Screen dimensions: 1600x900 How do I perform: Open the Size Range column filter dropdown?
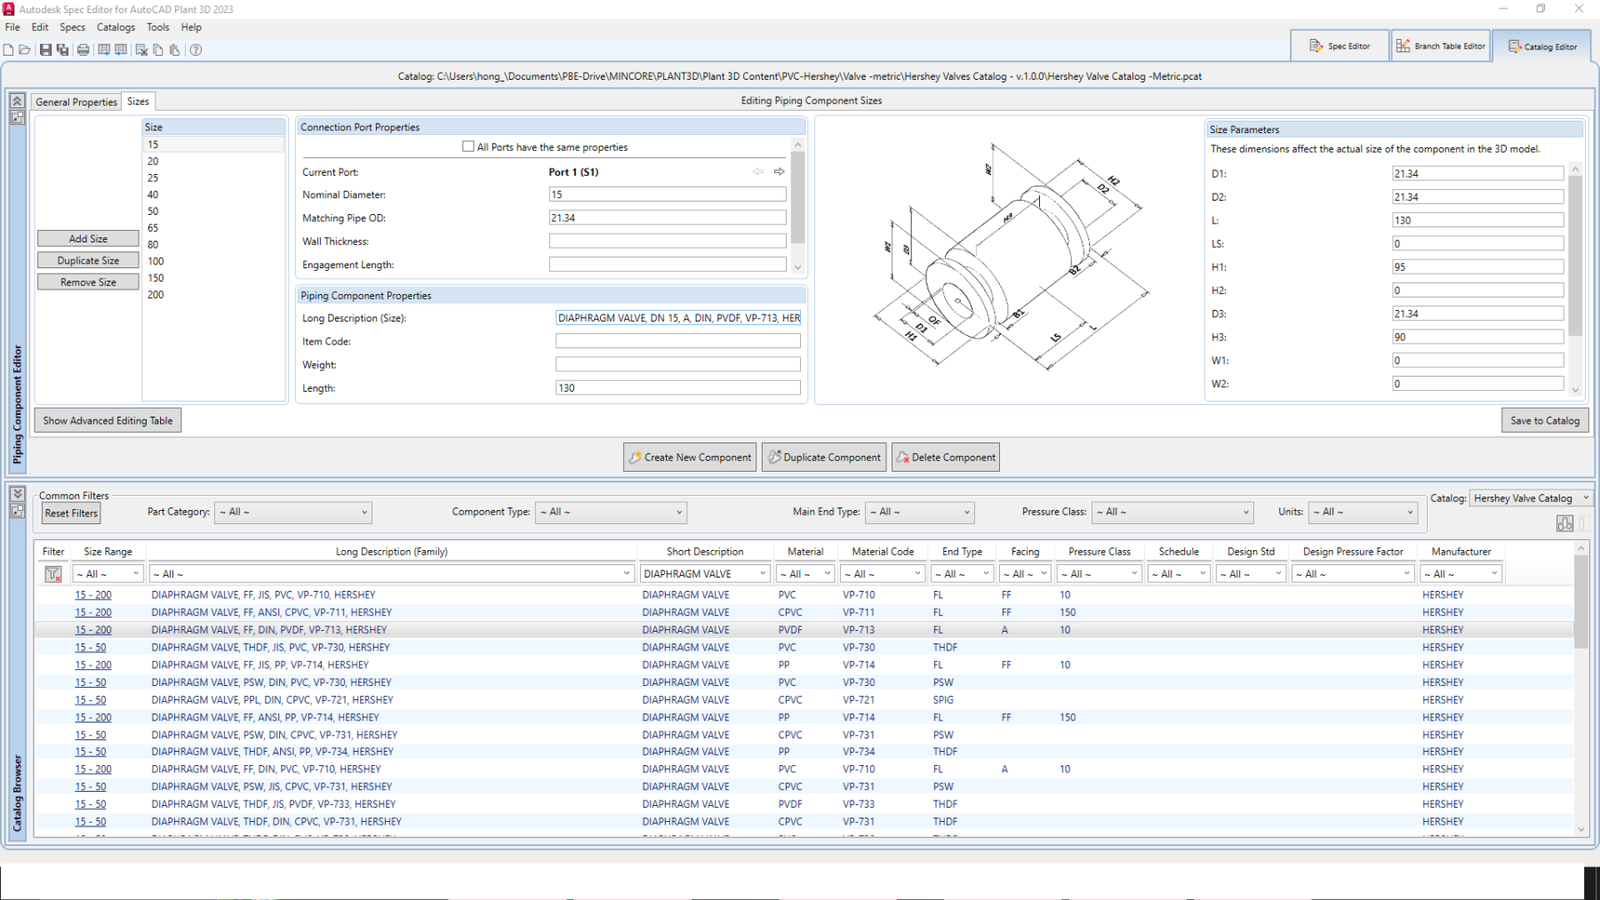point(108,574)
